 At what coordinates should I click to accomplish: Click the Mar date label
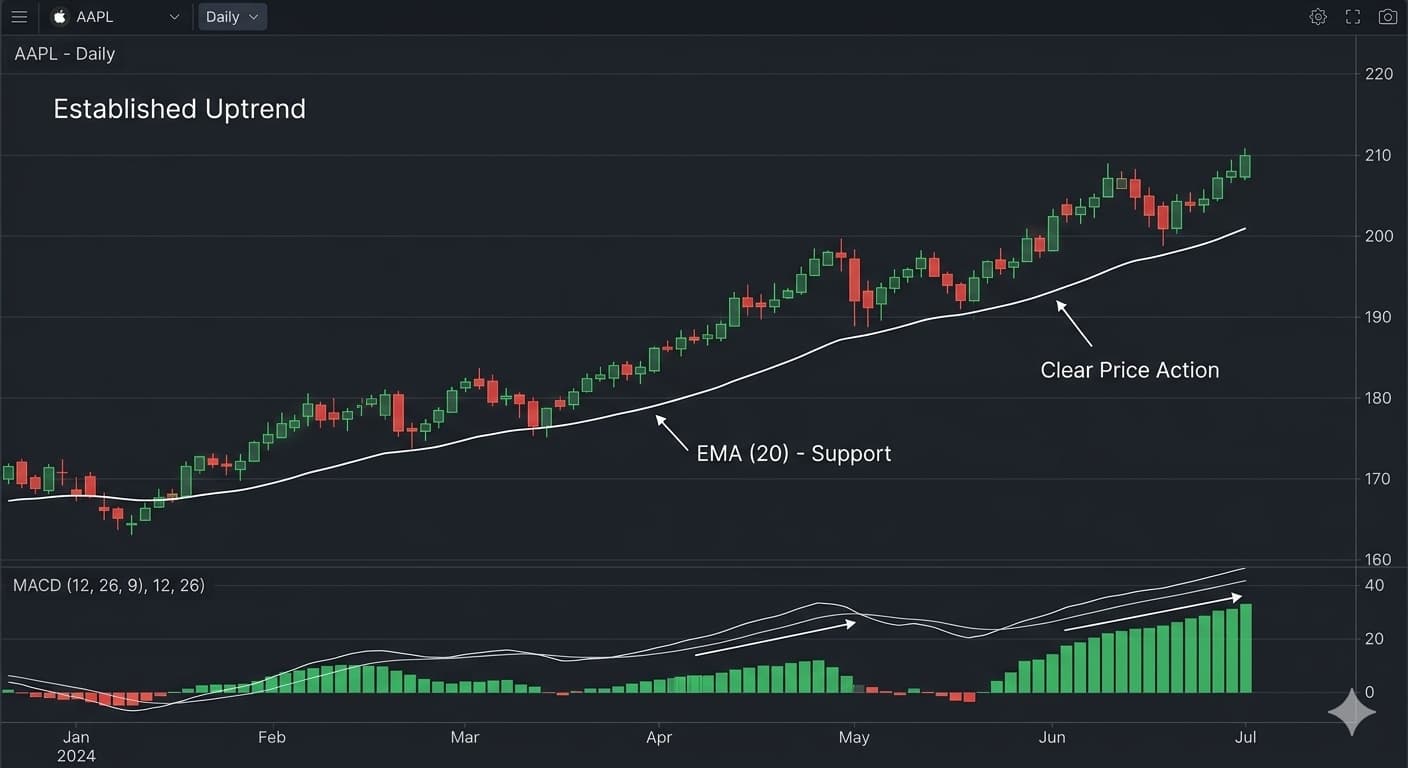[x=465, y=738]
